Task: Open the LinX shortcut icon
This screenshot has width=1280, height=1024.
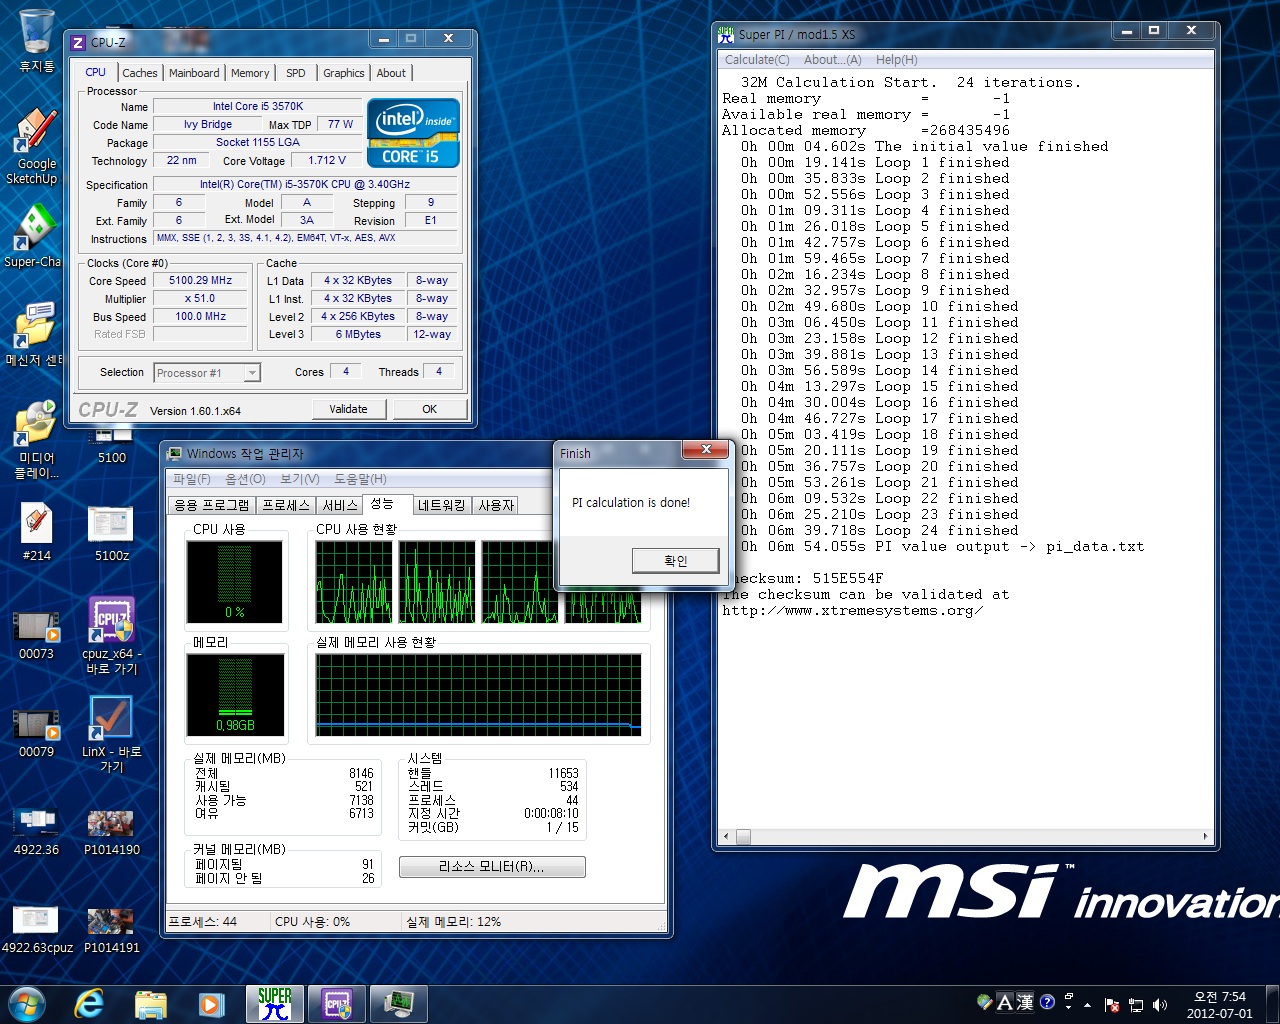Action: (111, 734)
